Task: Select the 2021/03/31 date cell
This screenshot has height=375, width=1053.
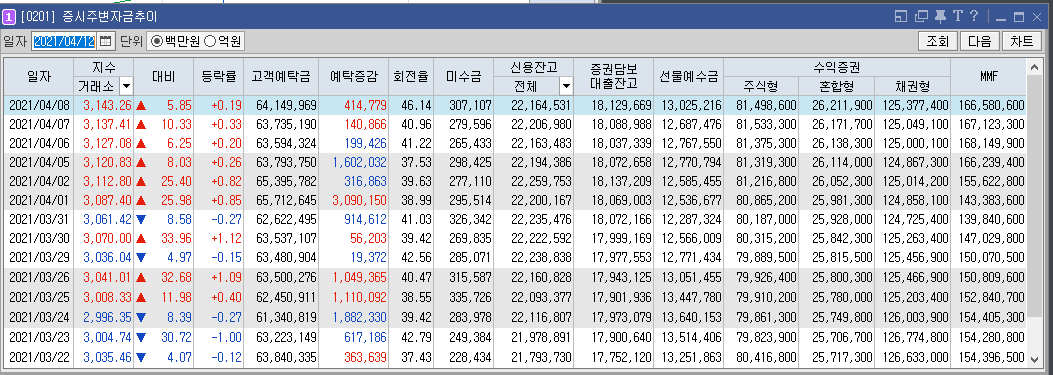Action: [39, 219]
